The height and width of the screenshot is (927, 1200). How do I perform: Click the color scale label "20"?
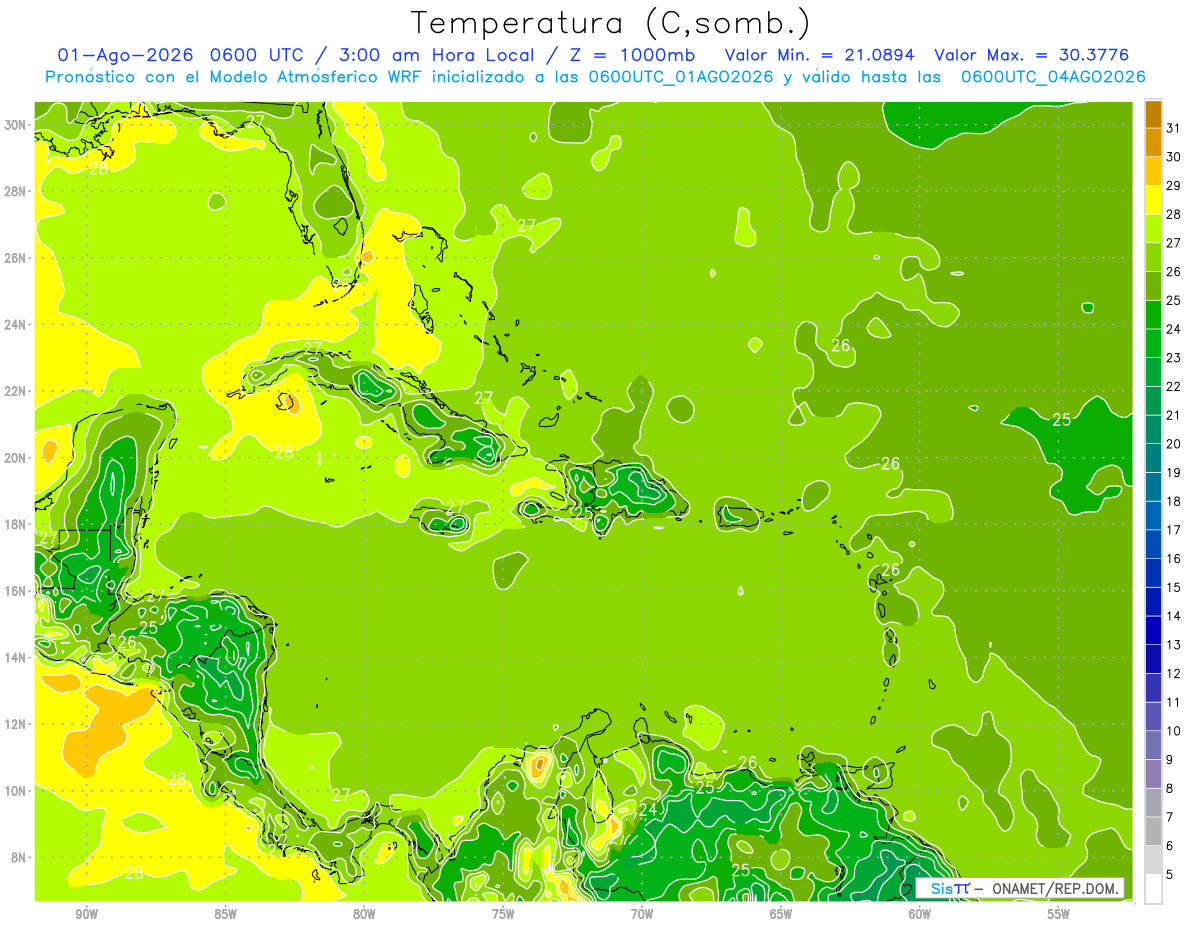click(1174, 444)
